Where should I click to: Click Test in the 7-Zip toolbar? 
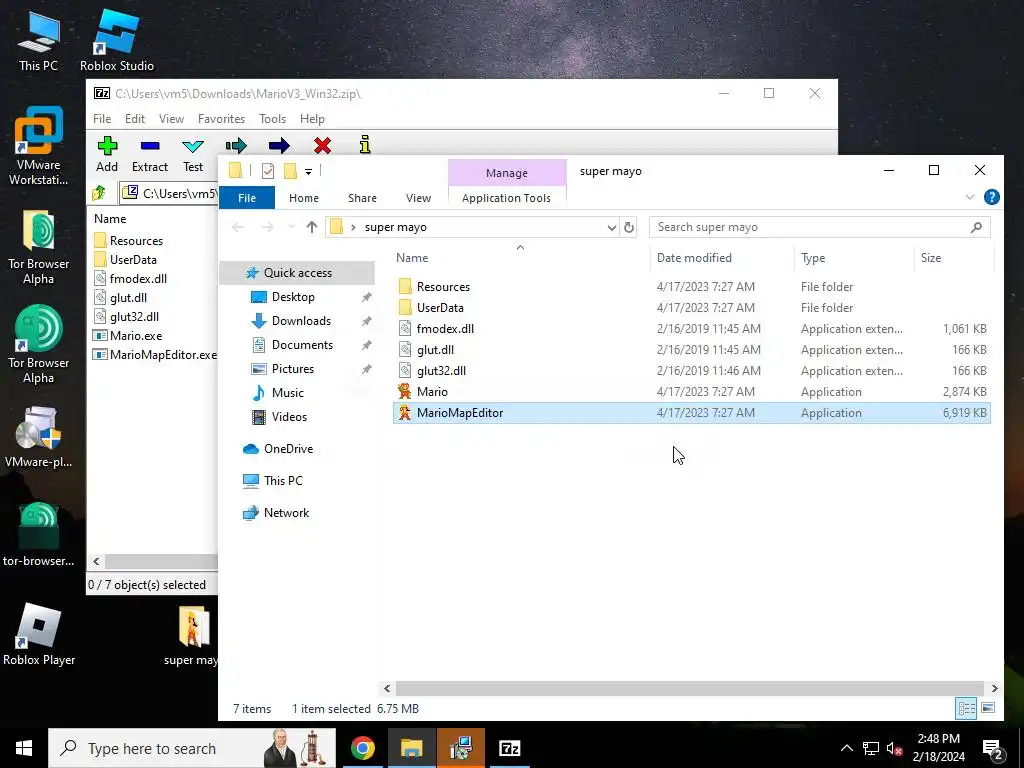click(193, 155)
